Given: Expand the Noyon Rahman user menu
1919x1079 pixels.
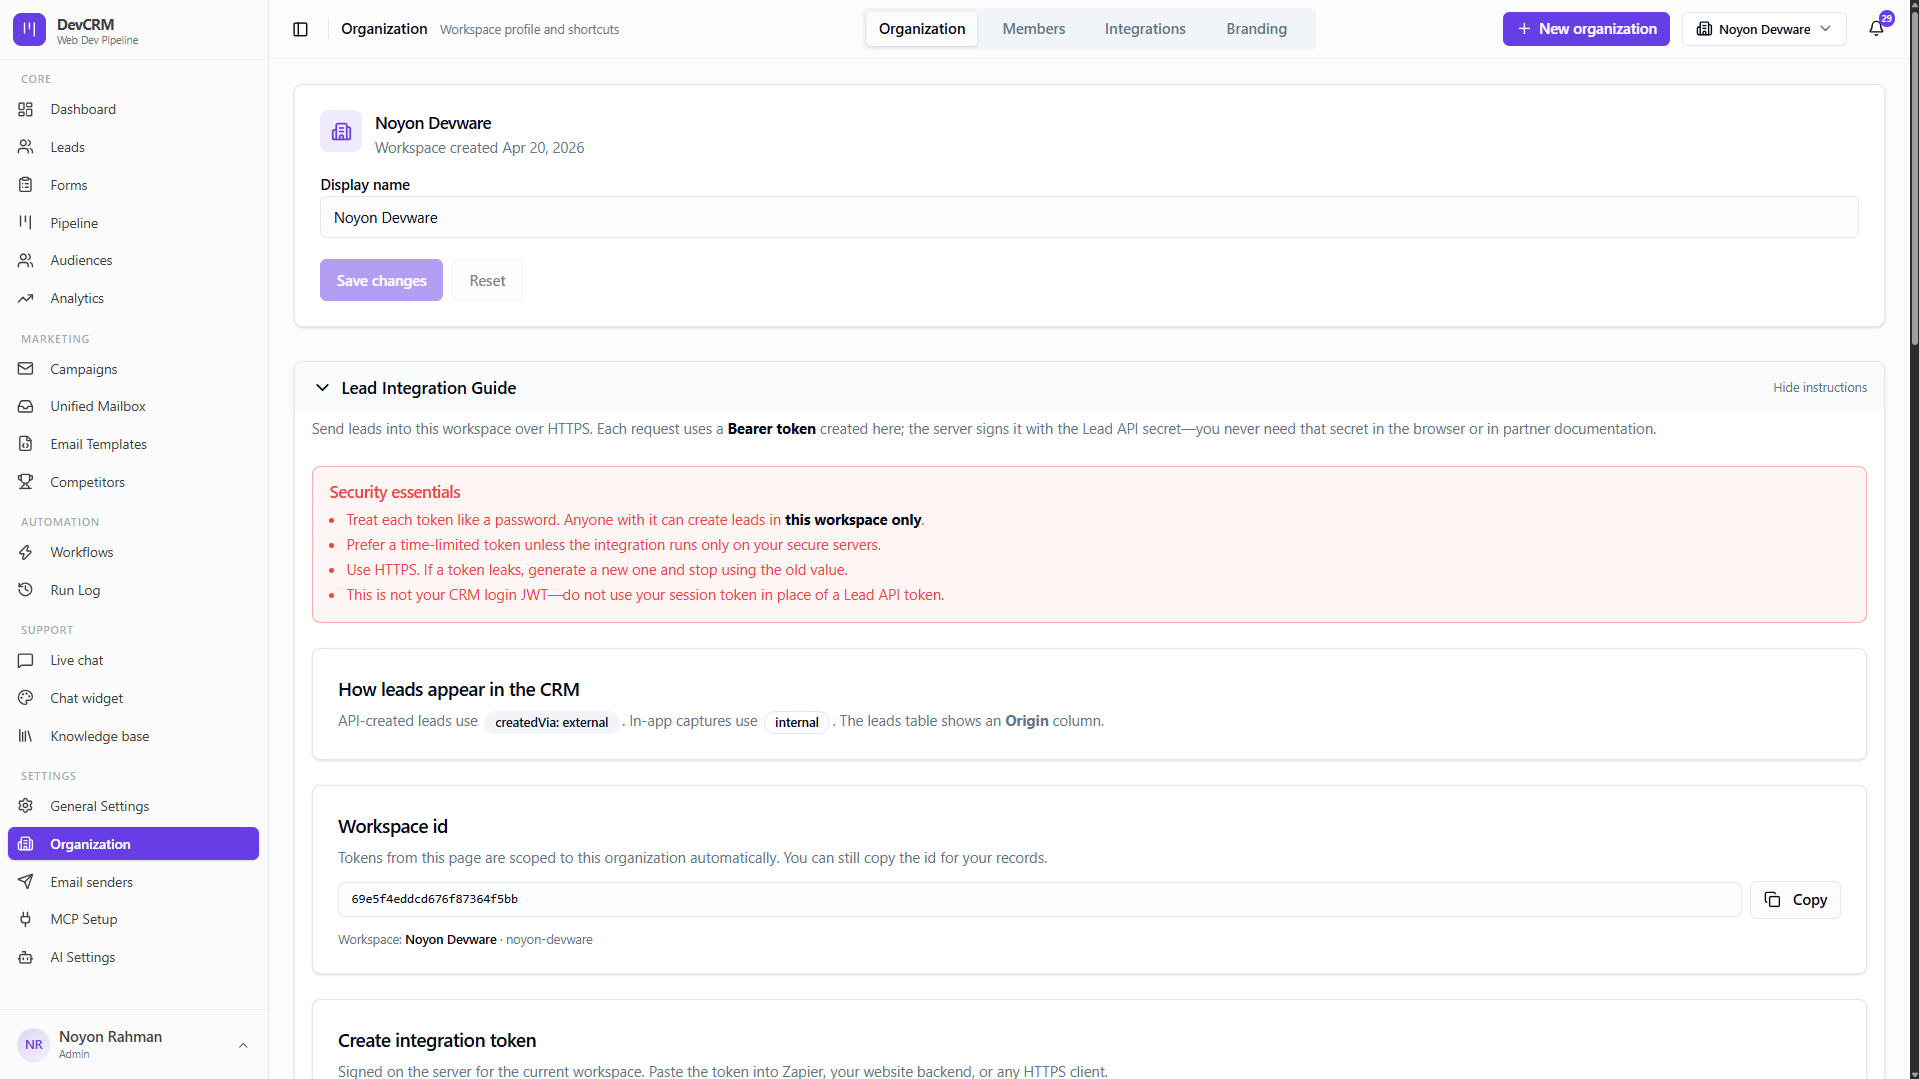Looking at the screenshot, I should [x=133, y=1044].
